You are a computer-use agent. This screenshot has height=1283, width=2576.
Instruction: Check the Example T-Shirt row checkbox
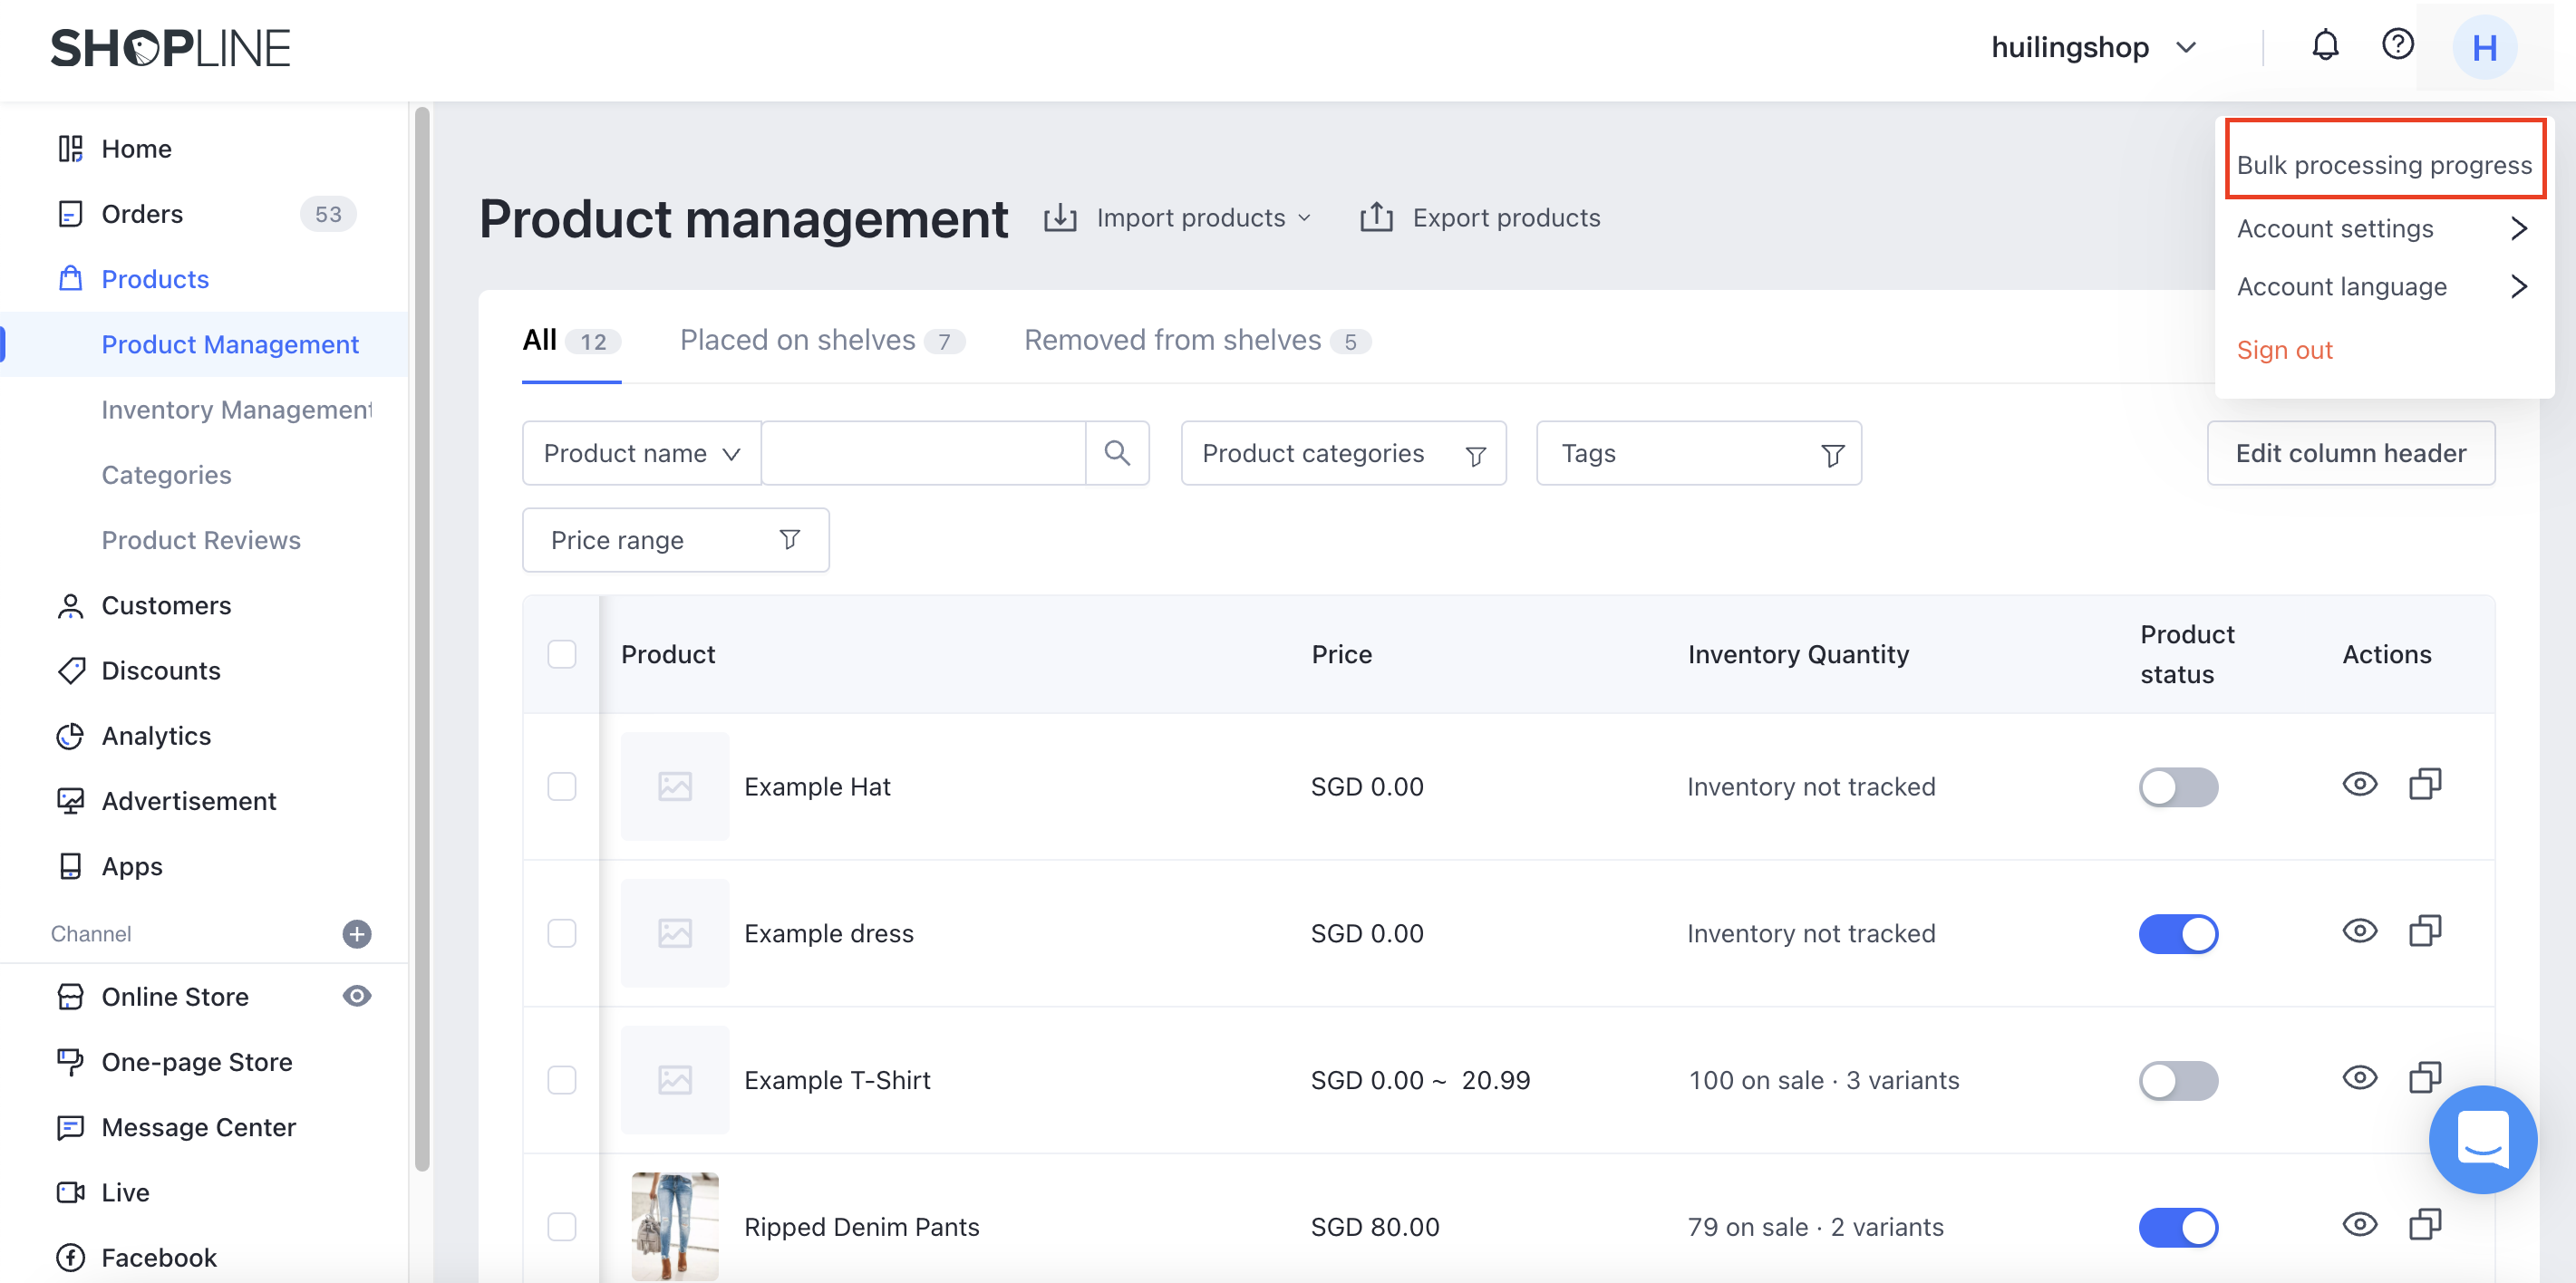tap(562, 1079)
